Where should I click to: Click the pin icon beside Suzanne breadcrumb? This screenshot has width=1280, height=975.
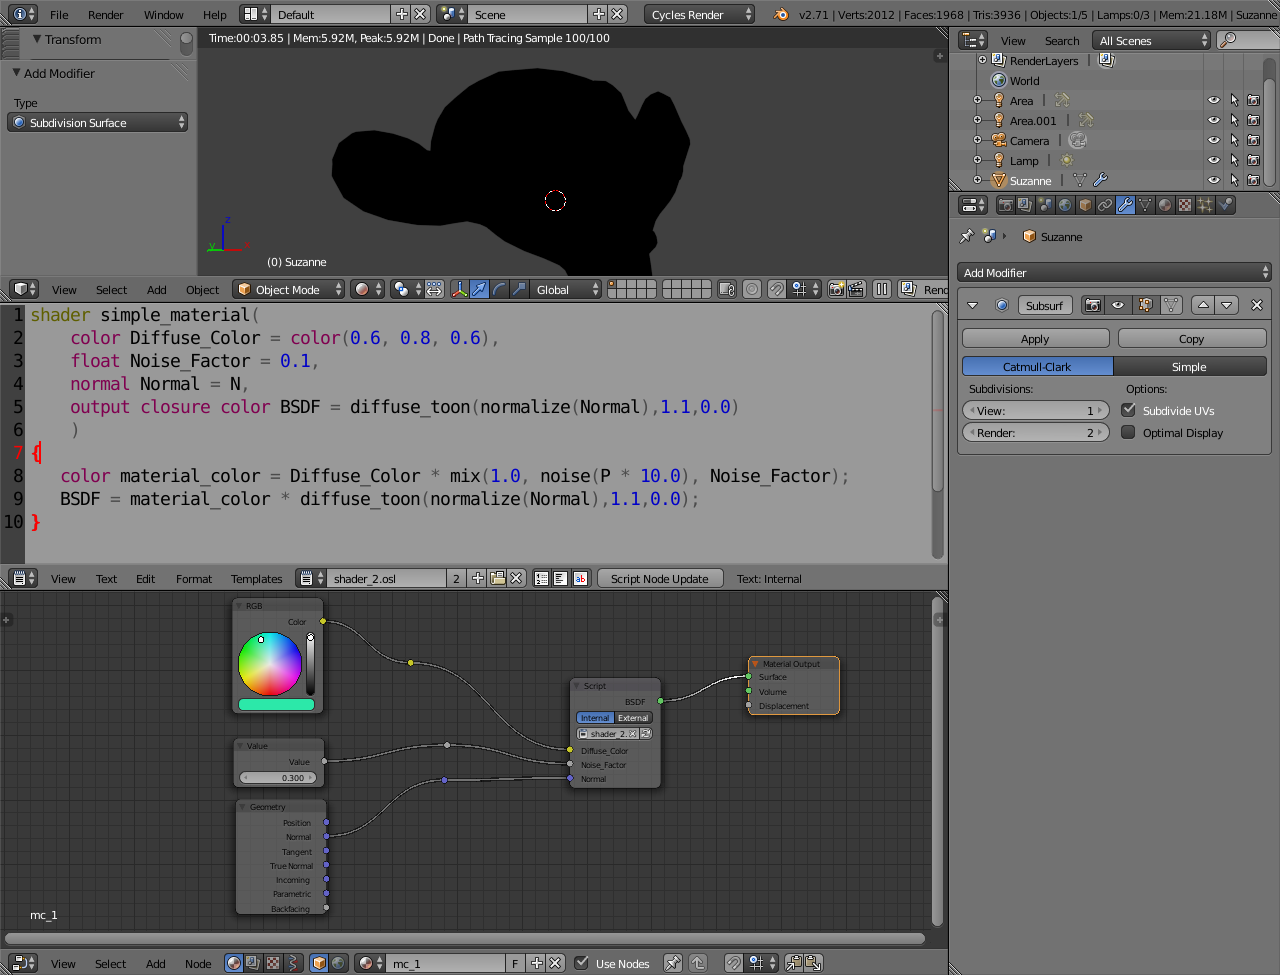point(967,237)
